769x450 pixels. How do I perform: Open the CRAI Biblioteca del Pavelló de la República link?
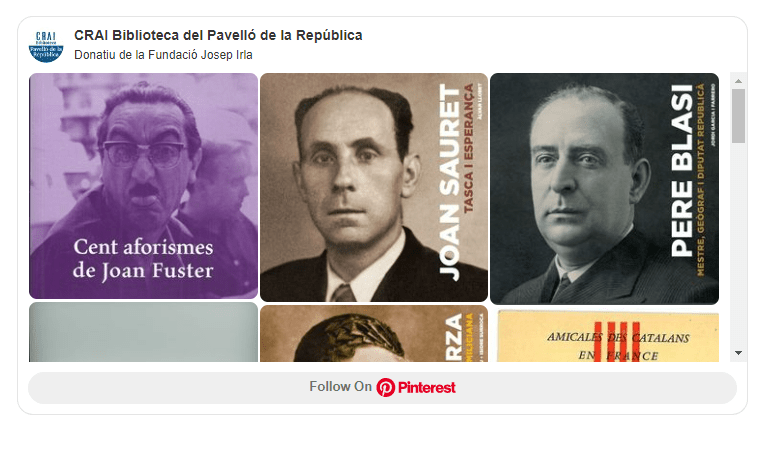click(x=218, y=35)
